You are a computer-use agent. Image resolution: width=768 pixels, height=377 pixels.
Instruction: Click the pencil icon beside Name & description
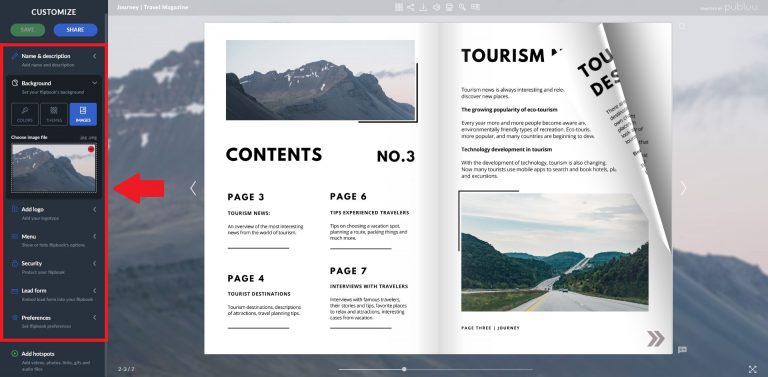coord(15,56)
